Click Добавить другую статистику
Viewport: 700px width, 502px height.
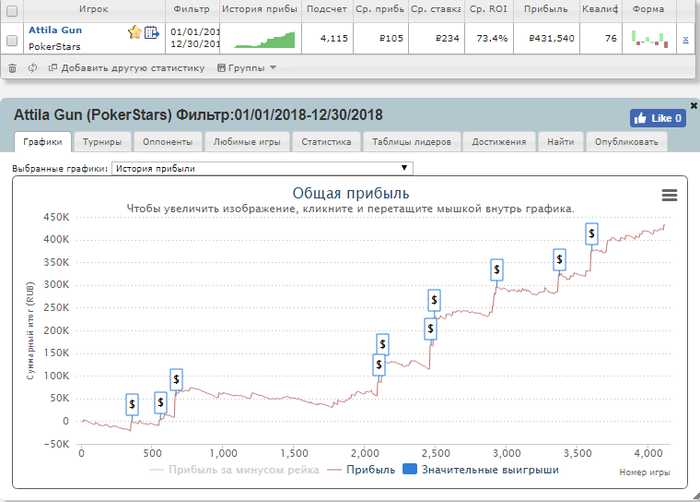point(127,68)
